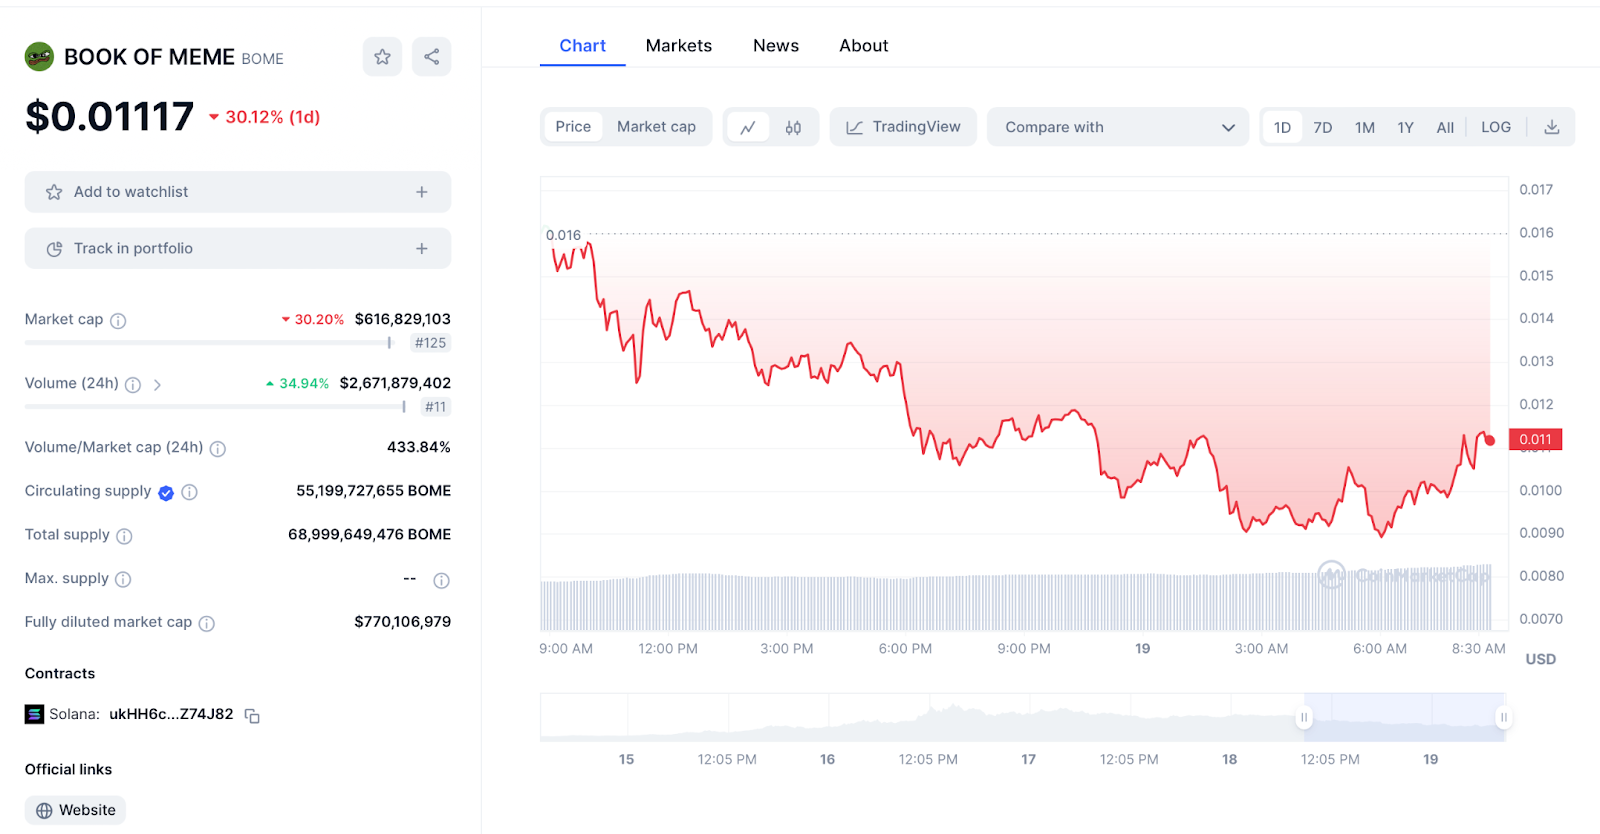
Task: Click volume rank #11 badge
Action: (435, 407)
